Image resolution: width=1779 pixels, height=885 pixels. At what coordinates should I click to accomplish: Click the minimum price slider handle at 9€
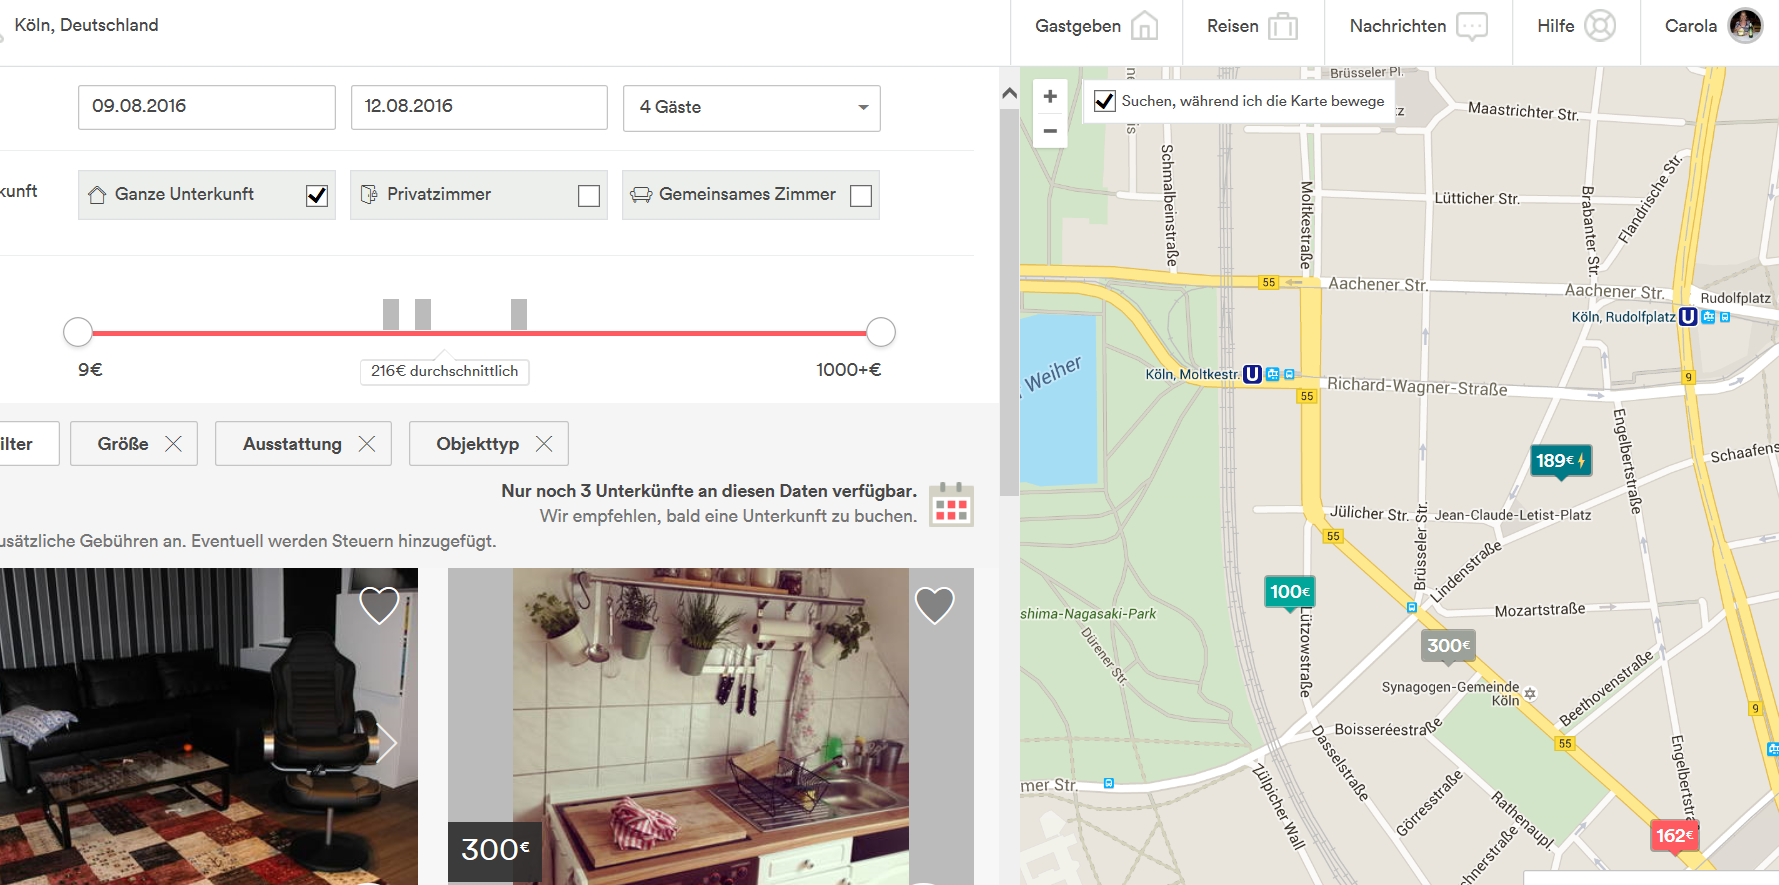pos(78,332)
